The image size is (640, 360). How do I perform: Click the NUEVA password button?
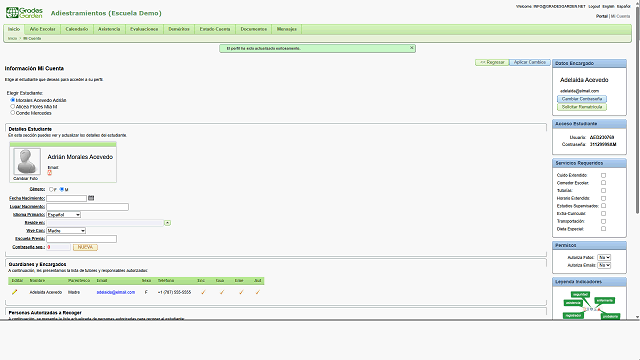[x=85, y=247]
